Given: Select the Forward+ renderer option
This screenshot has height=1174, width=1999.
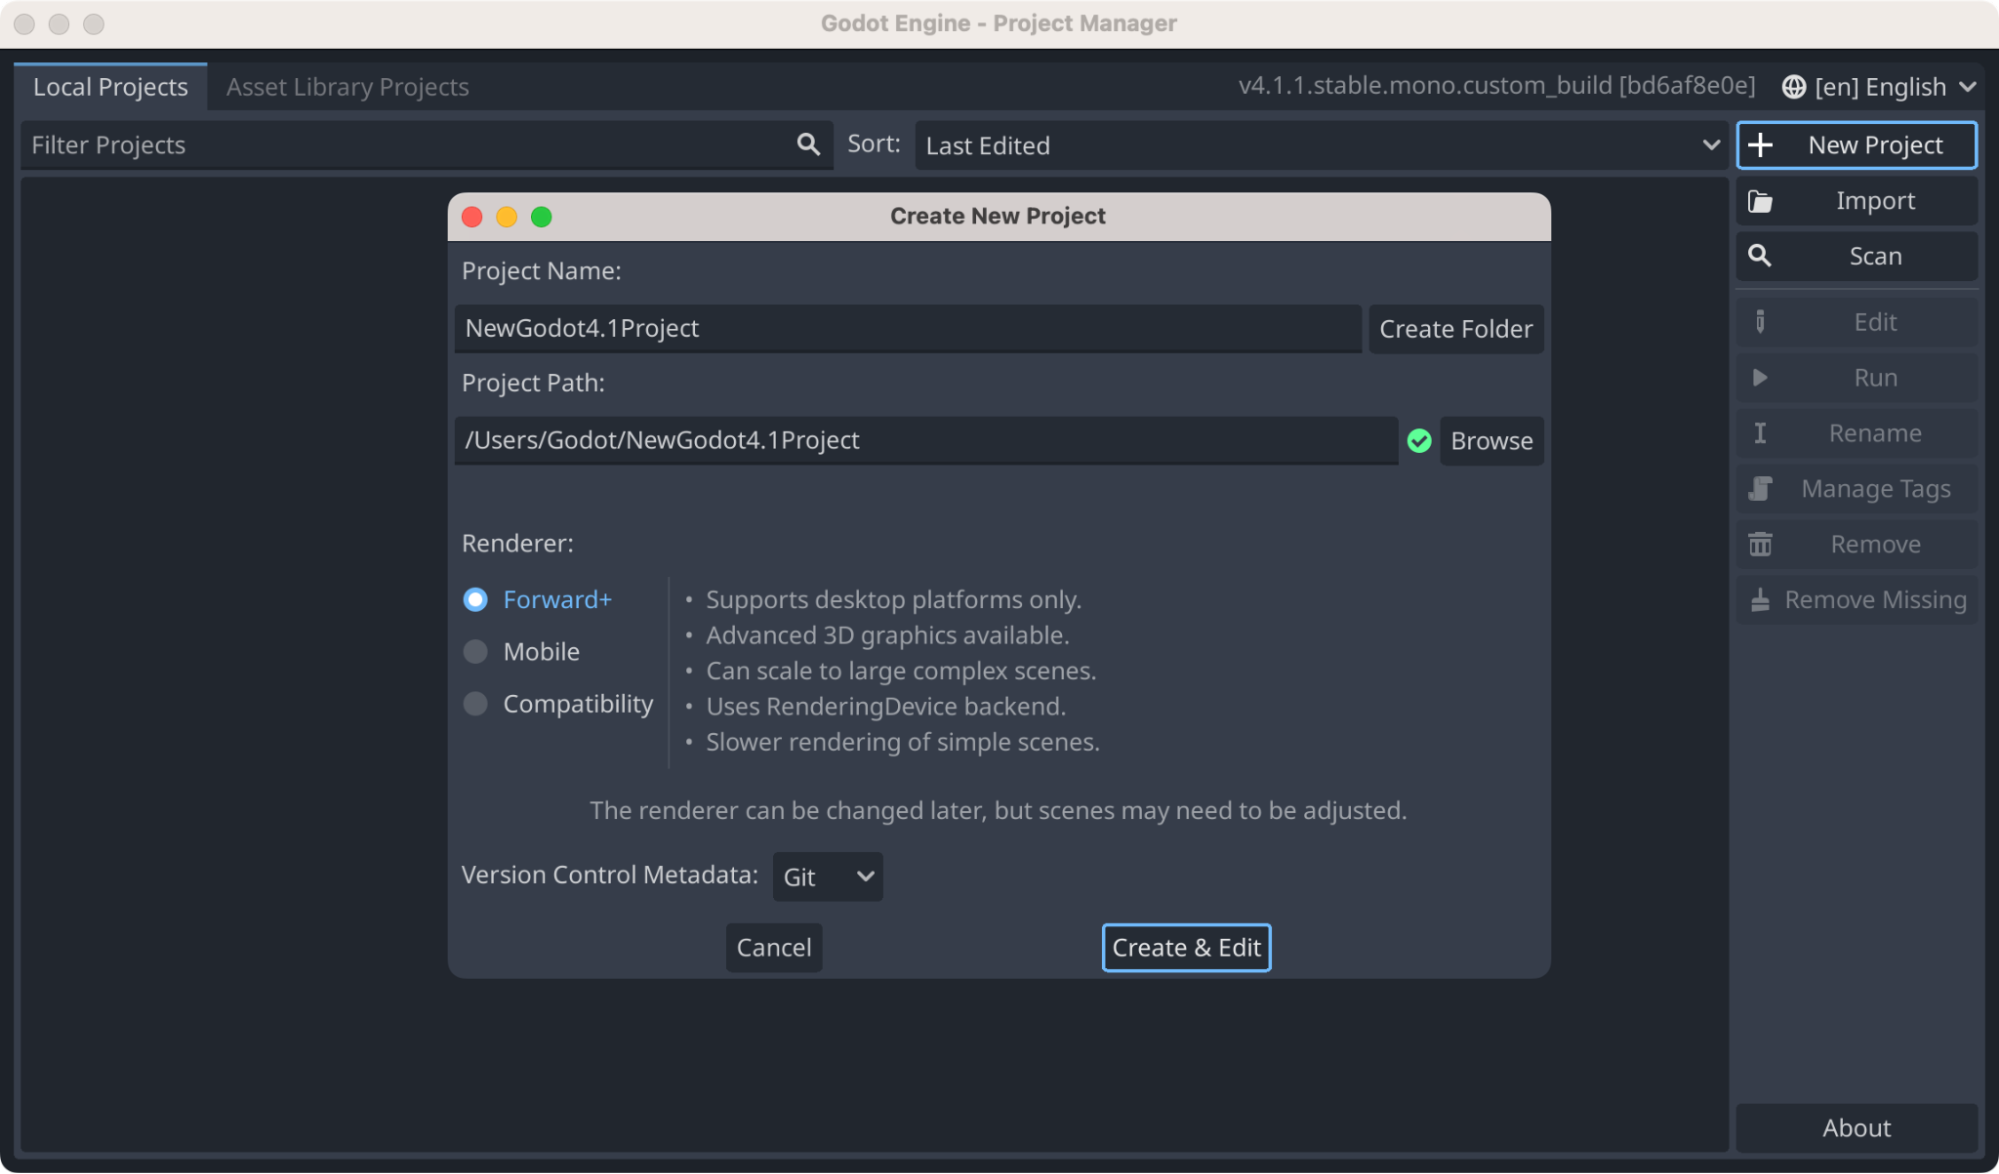Looking at the screenshot, I should (476, 599).
